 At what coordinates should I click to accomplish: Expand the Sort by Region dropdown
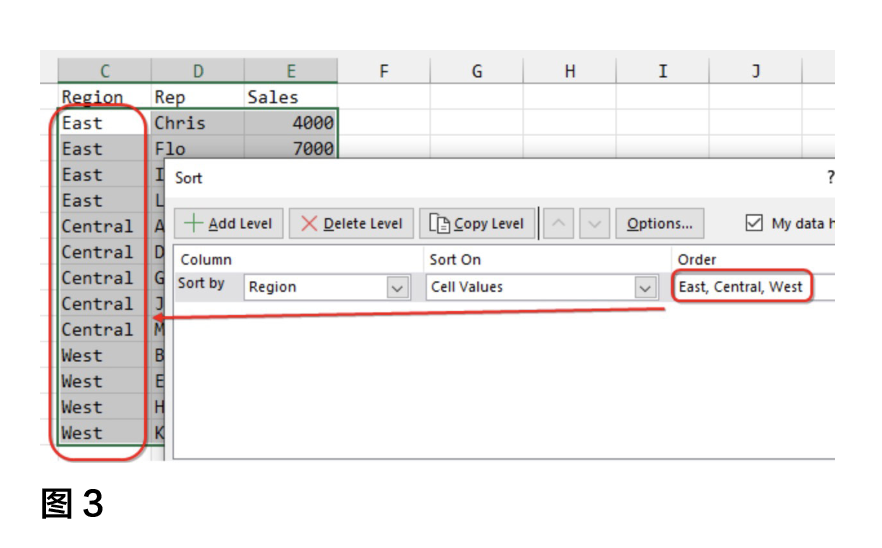pyautogui.click(x=398, y=287)
